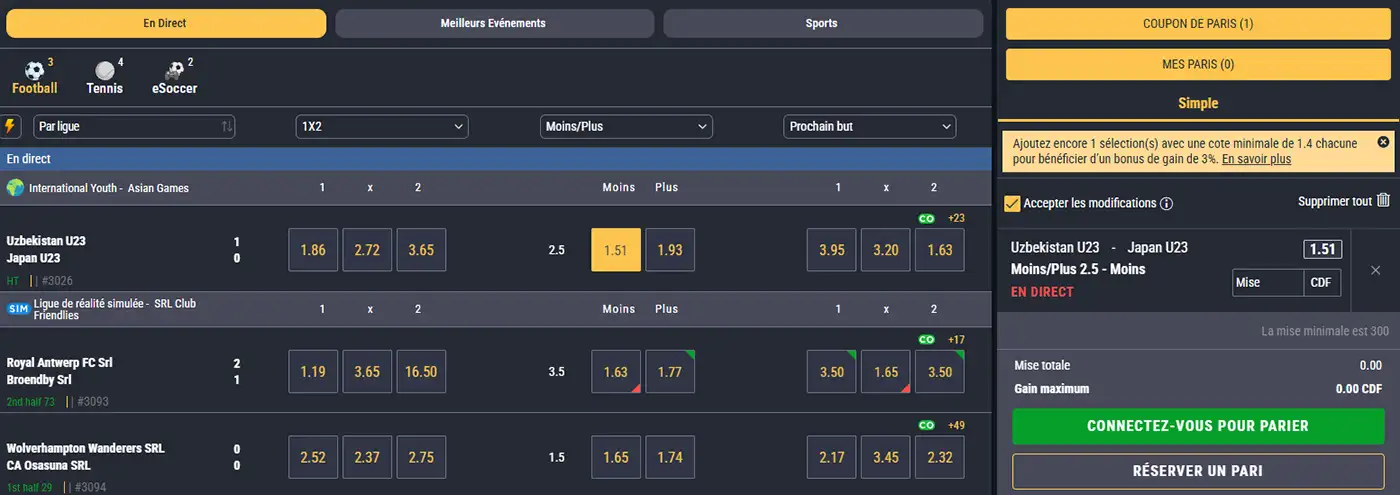Viewport: 1400px width, 495px height.
Task: Click Connectez-vous pour parier button
Action: (1198, 426)
